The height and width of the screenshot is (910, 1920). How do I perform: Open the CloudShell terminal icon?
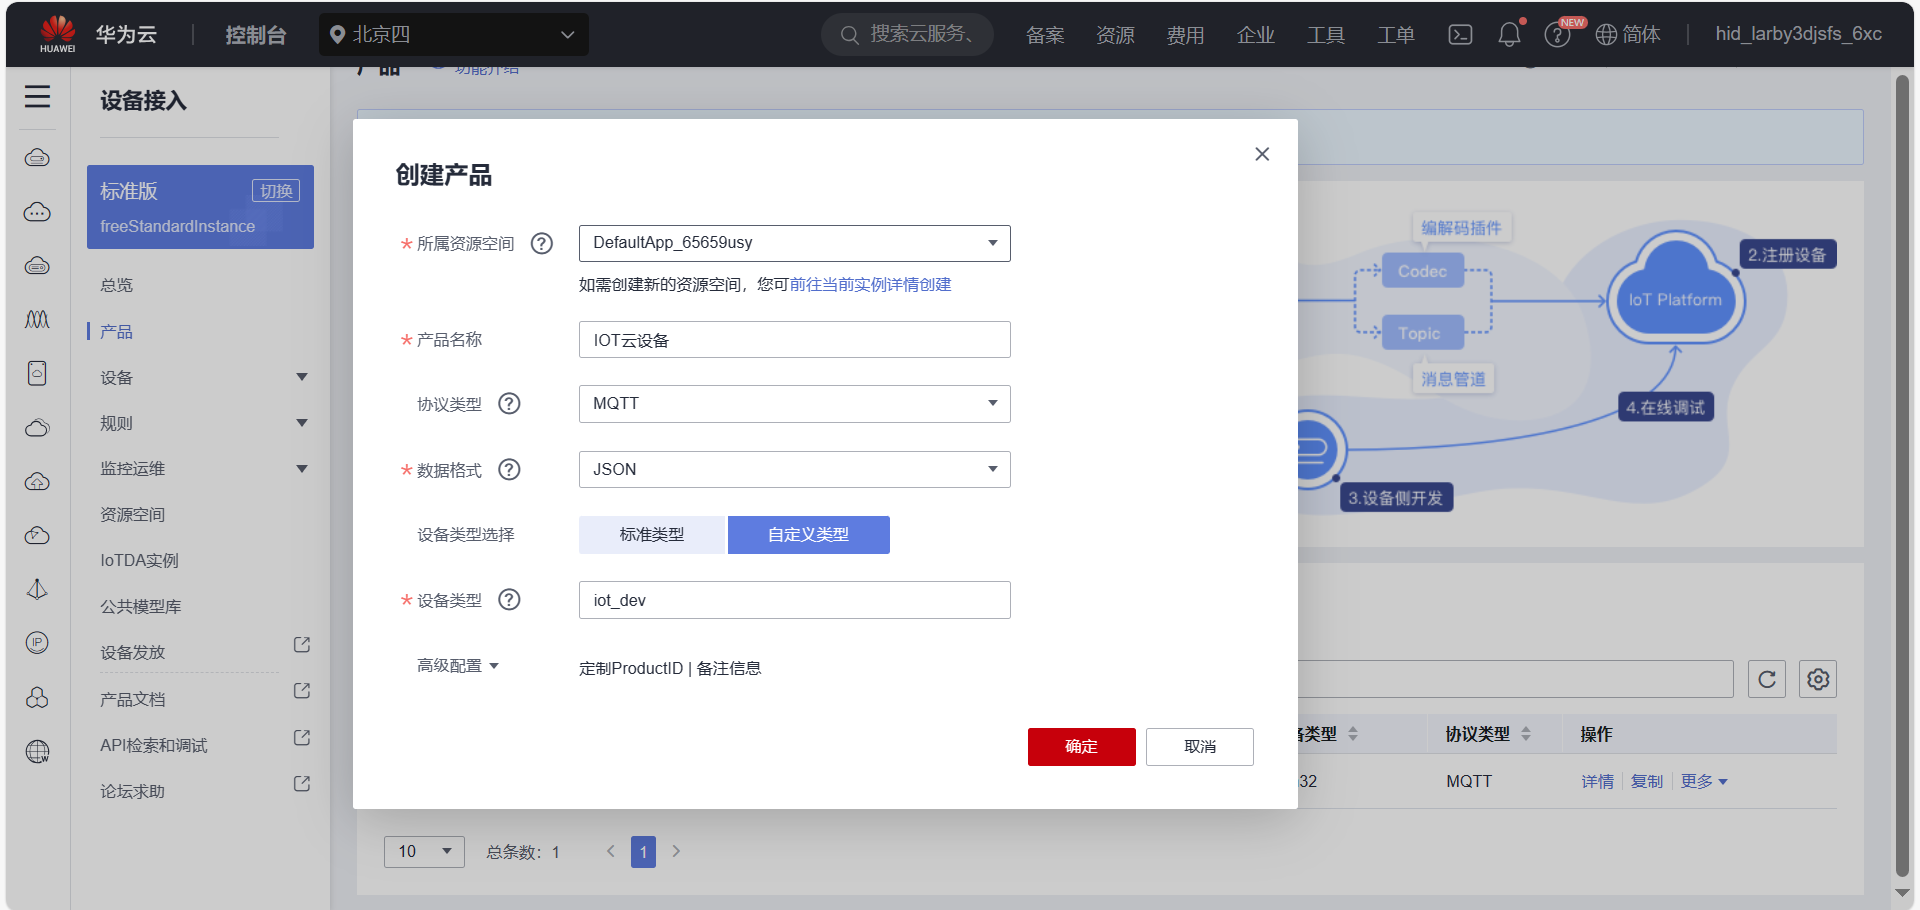tap(1460, 35)
